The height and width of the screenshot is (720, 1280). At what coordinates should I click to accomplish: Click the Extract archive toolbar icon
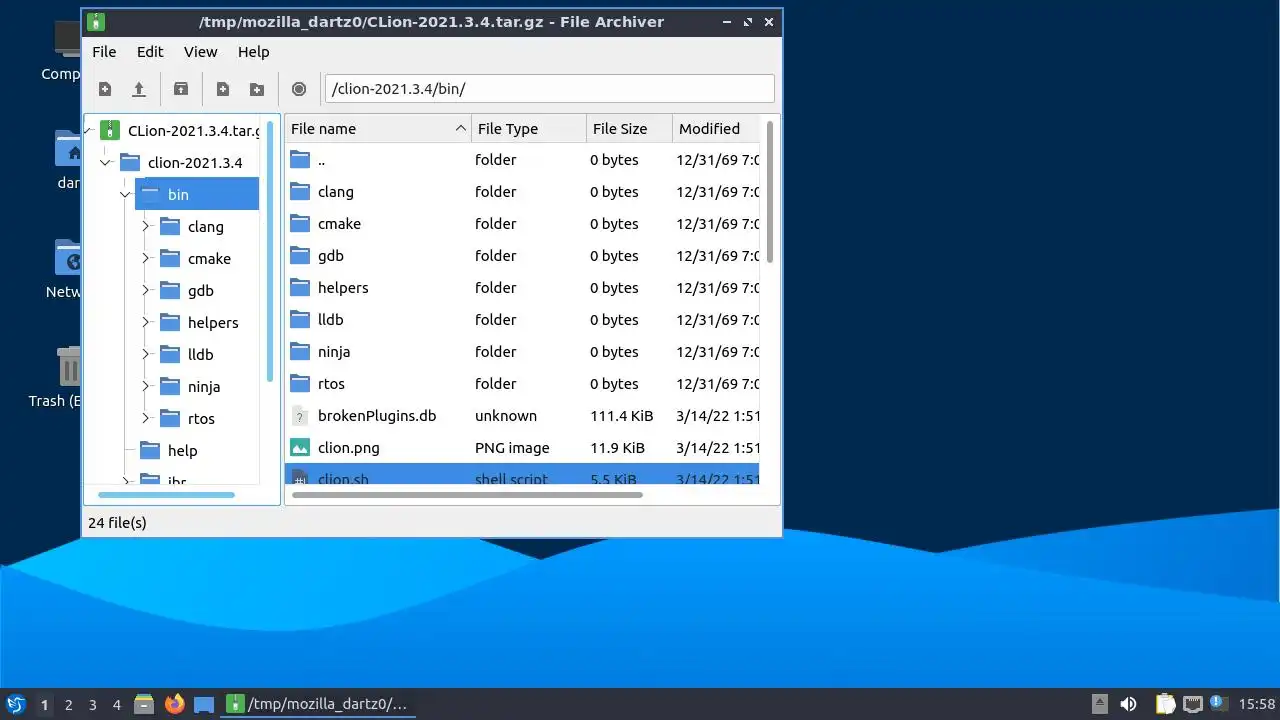tap(181, 89)
